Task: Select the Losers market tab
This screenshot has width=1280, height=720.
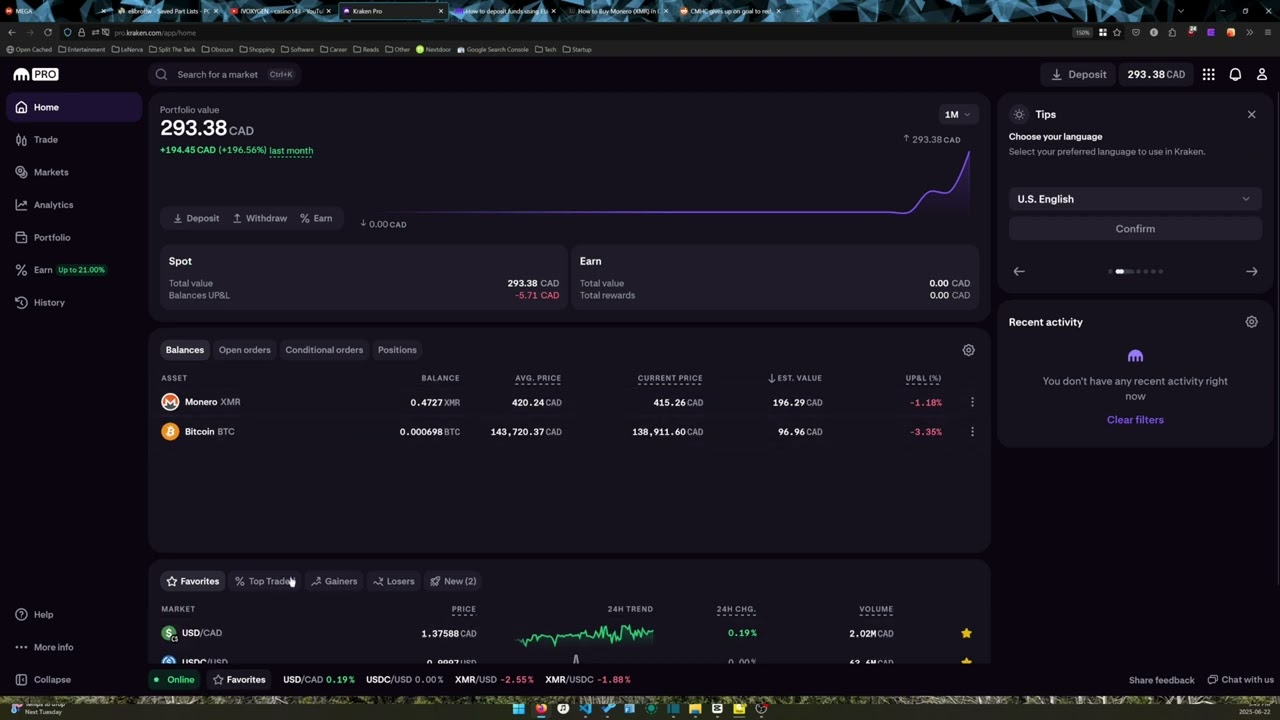Action: [394, 581]
